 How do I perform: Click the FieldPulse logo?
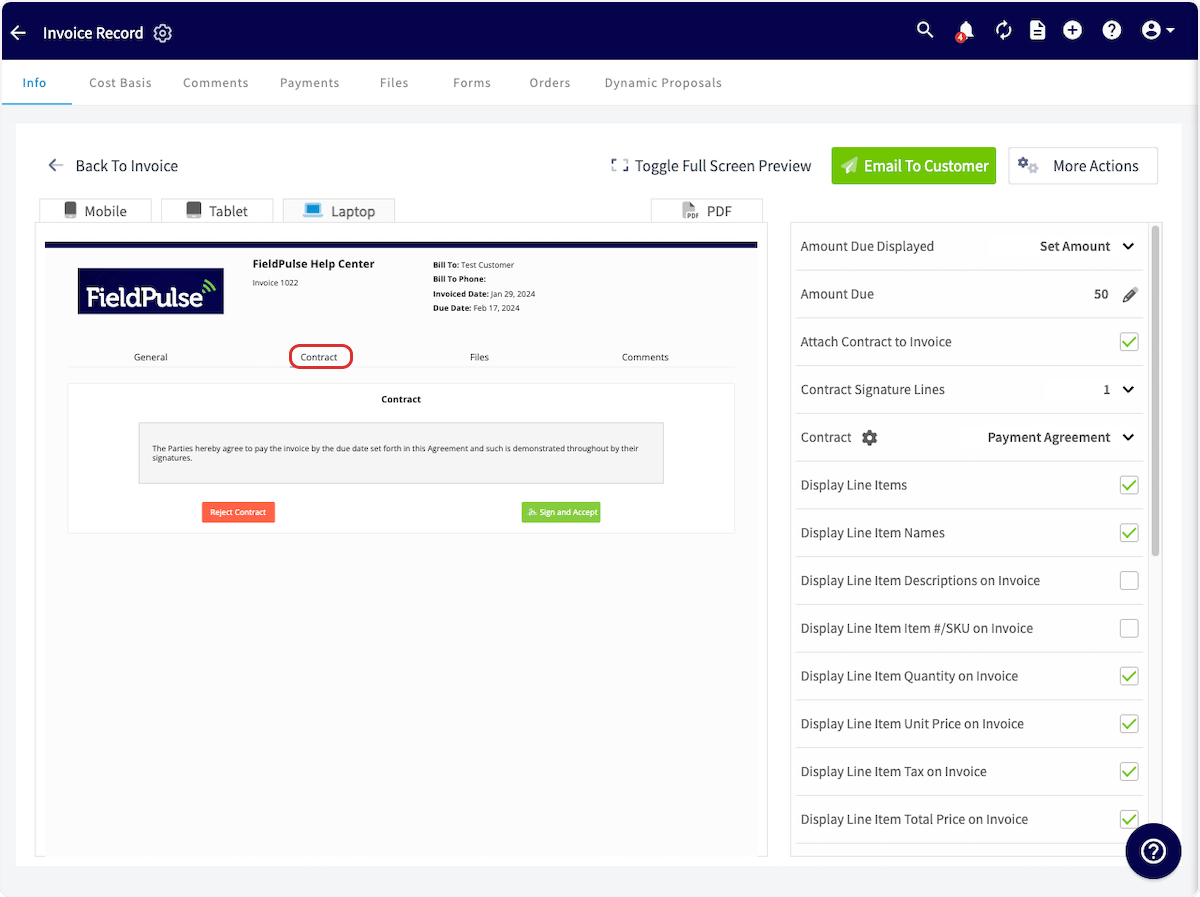150,291
